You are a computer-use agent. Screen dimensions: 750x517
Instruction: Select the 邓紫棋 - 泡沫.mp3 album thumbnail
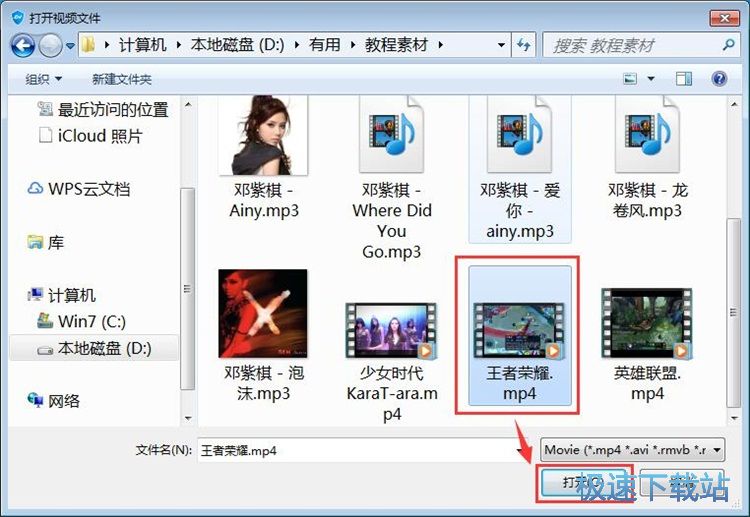coord(263,313)
